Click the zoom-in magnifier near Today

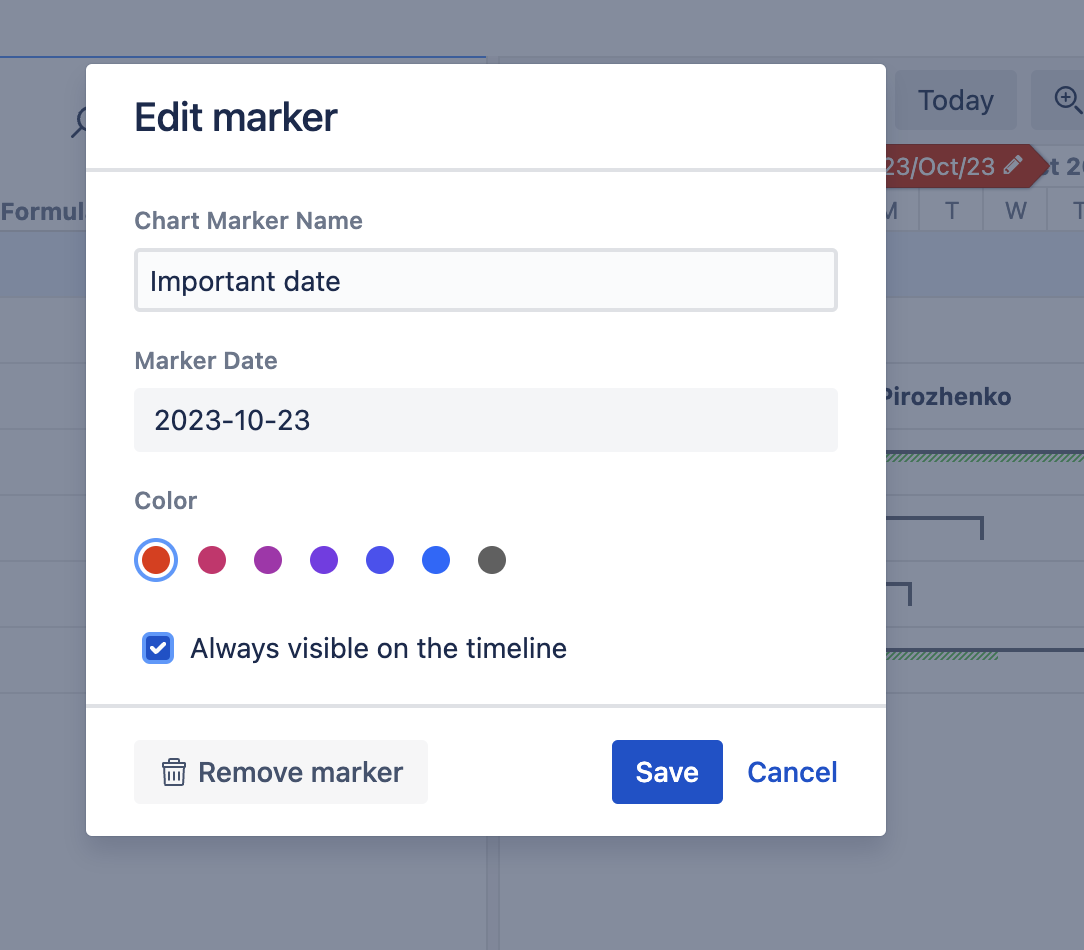point(1067,100)
